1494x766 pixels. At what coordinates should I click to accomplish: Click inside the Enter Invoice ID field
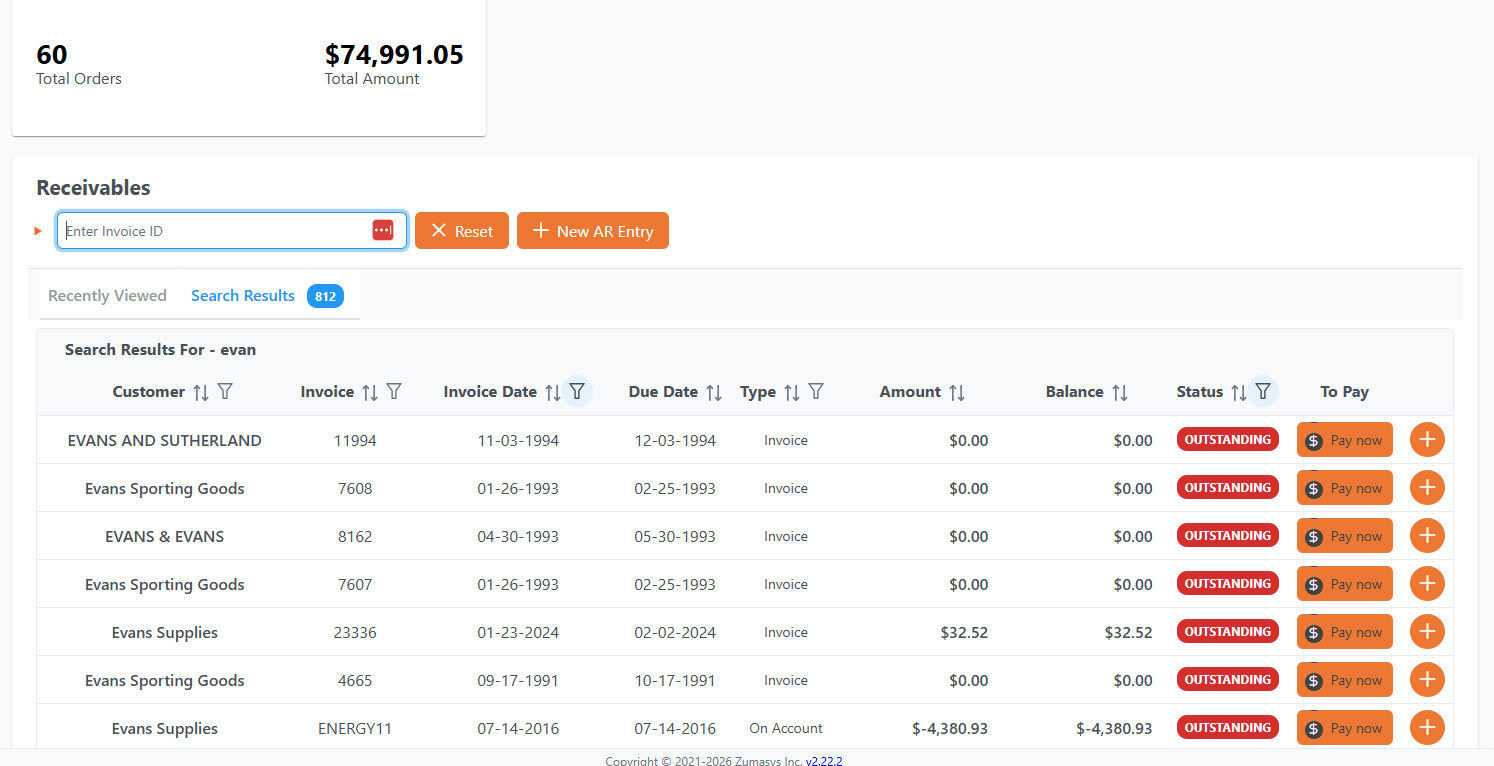(200, 230)
